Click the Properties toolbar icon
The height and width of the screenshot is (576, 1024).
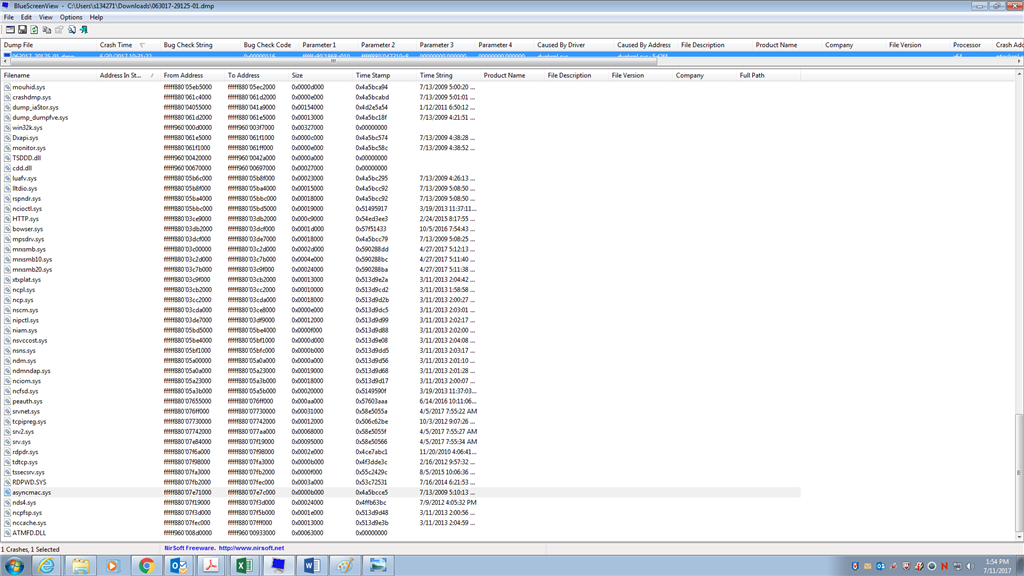tap(59, 30)
